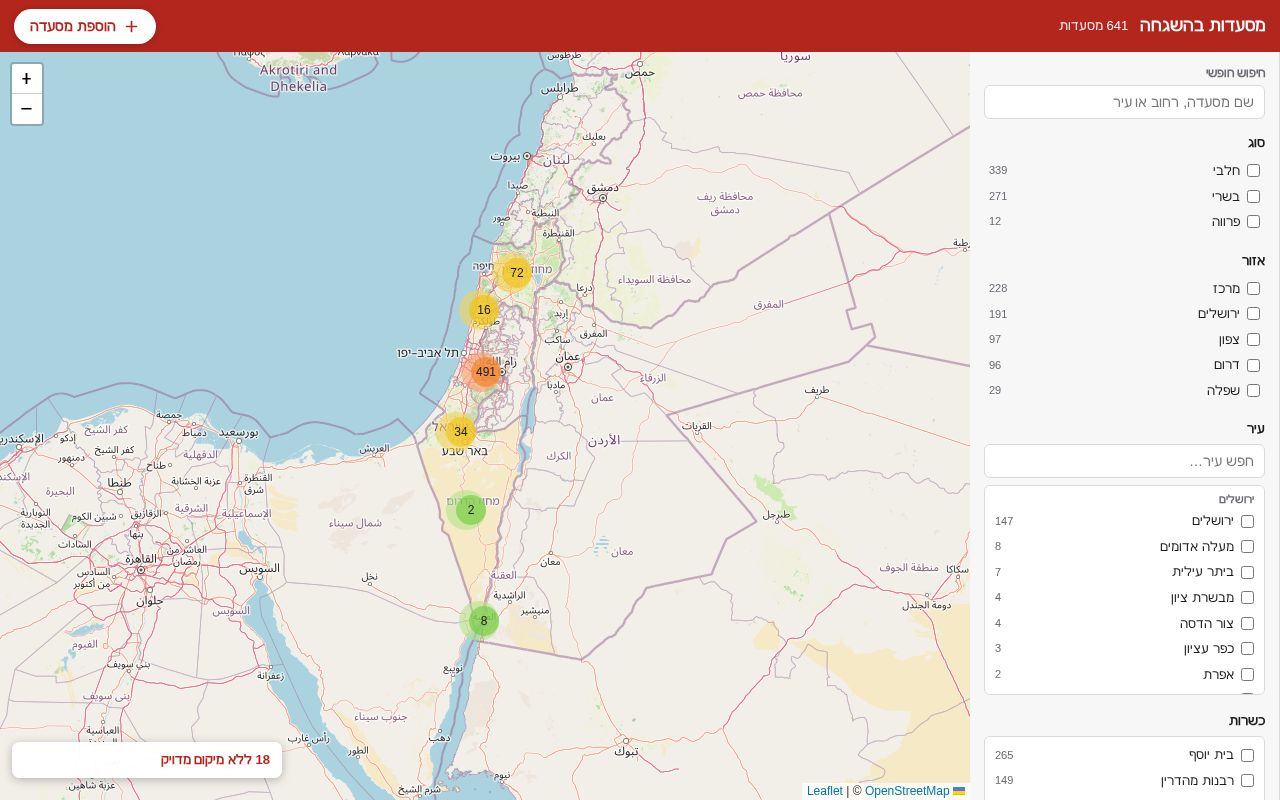Check the ירושלים city with count 147
1280x800 pixels.
[x=1247, y=521]
